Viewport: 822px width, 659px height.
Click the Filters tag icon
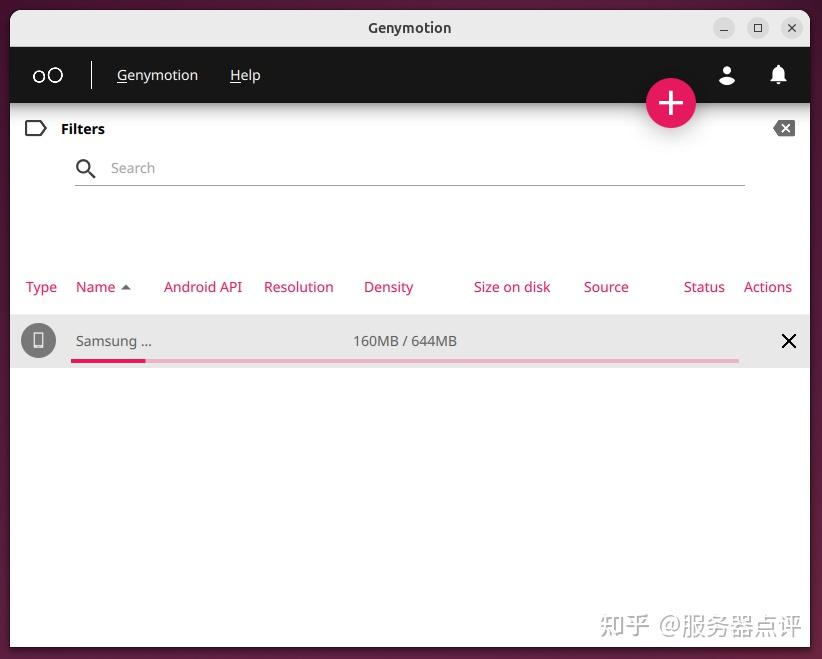point(36,128)
